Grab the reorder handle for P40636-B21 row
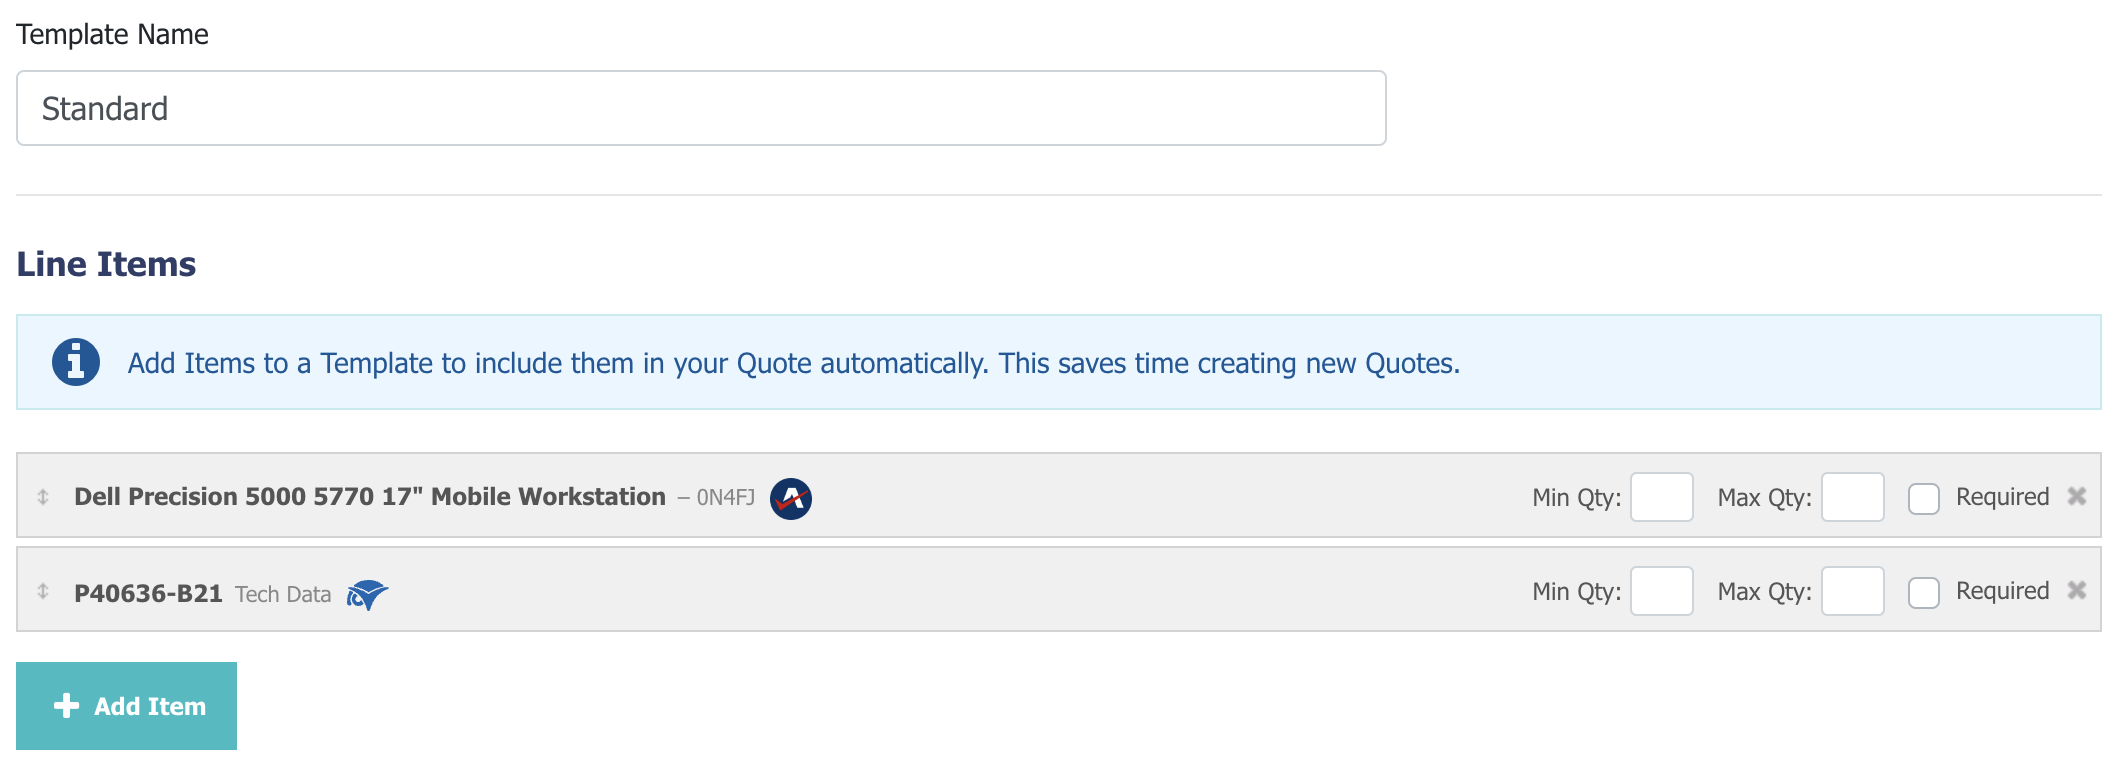Viewport: 2120px width, 768px height. pyautogui.click(x=43, y=590)
